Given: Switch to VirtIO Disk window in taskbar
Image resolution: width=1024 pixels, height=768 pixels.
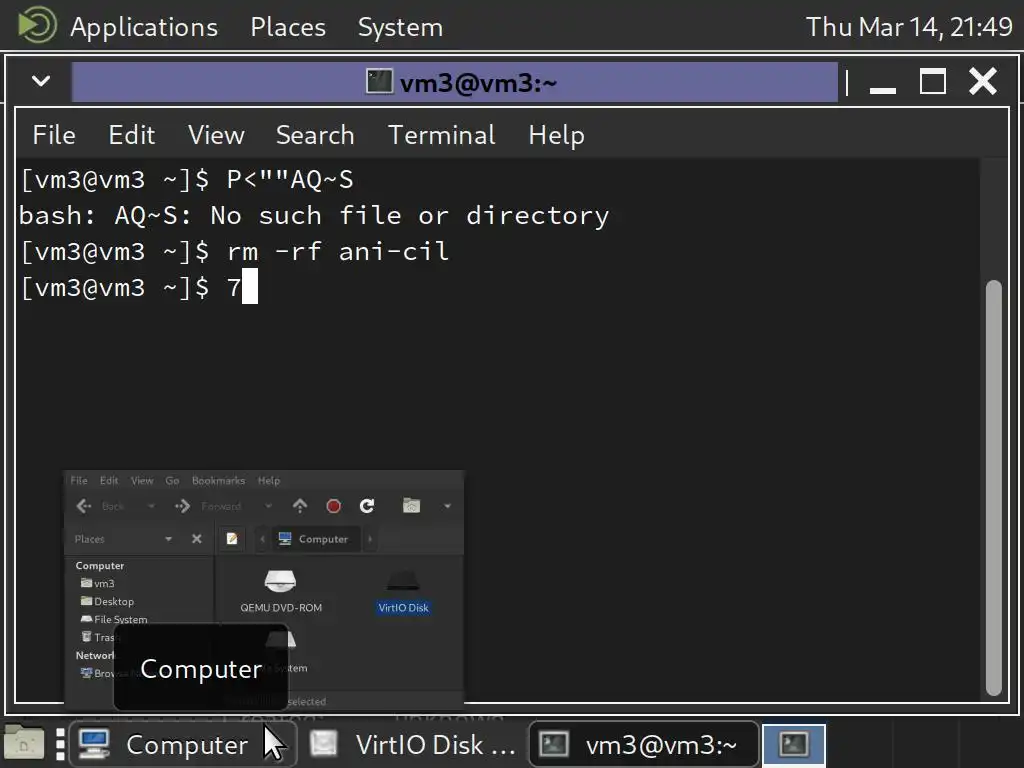Looking at the screenshot, I should 413,744.
